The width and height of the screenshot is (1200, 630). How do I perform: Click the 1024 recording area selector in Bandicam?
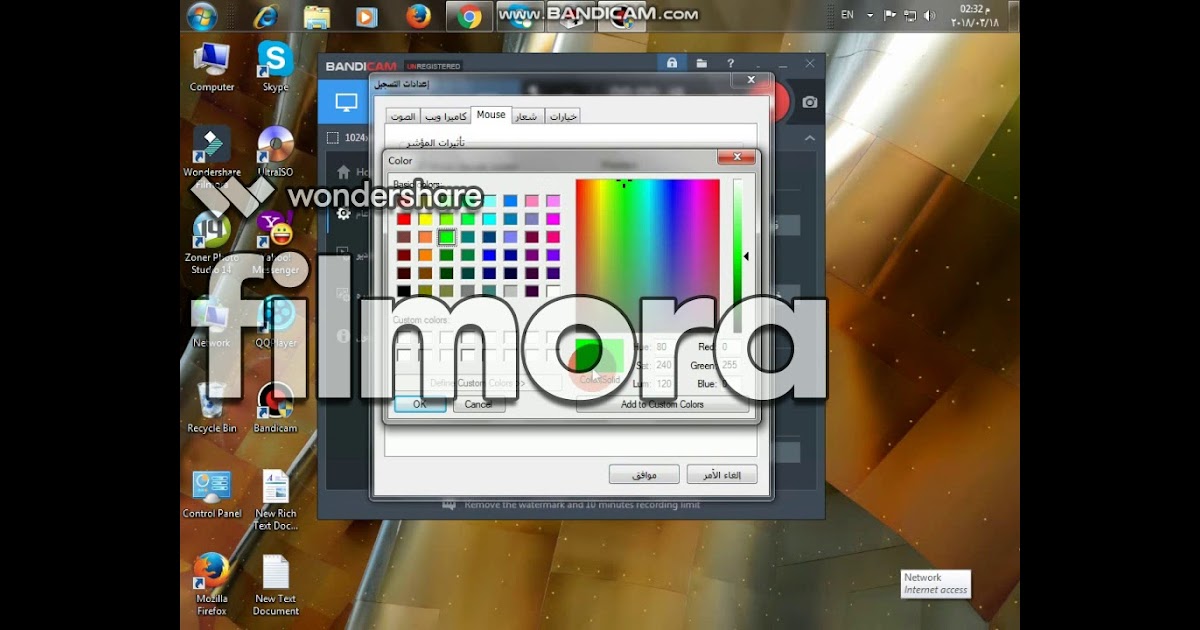coord(348,138)
